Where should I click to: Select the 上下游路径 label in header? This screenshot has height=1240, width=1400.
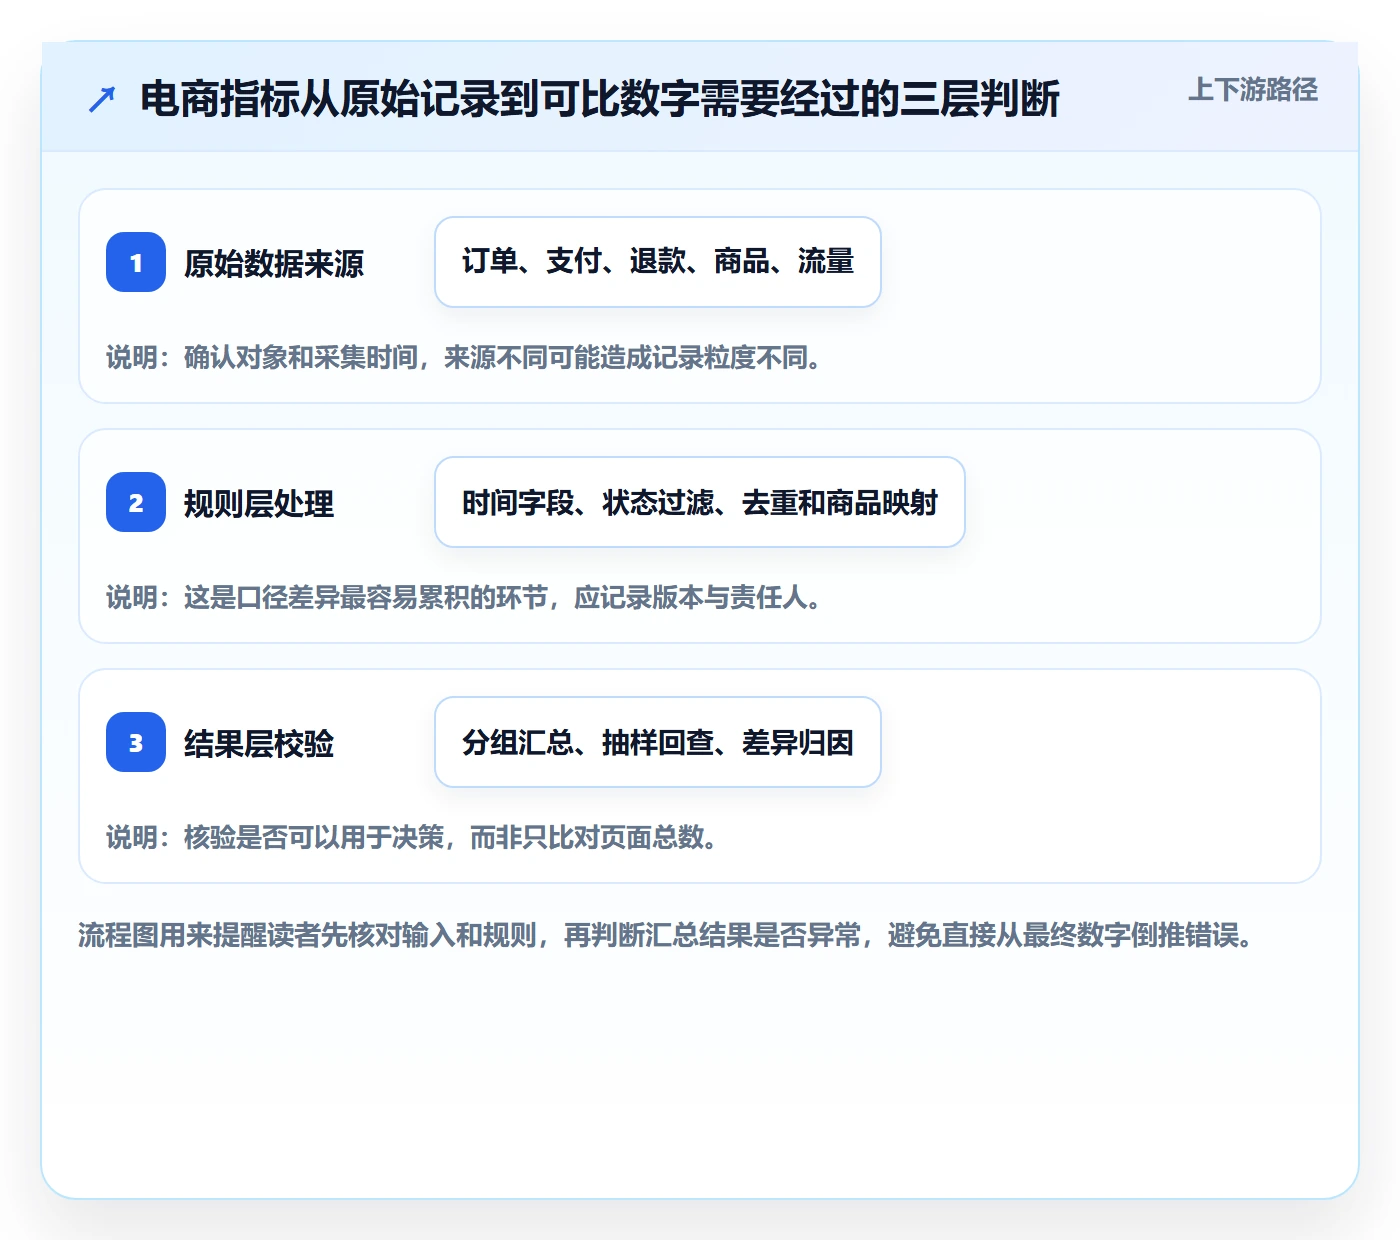[1253, 90]
